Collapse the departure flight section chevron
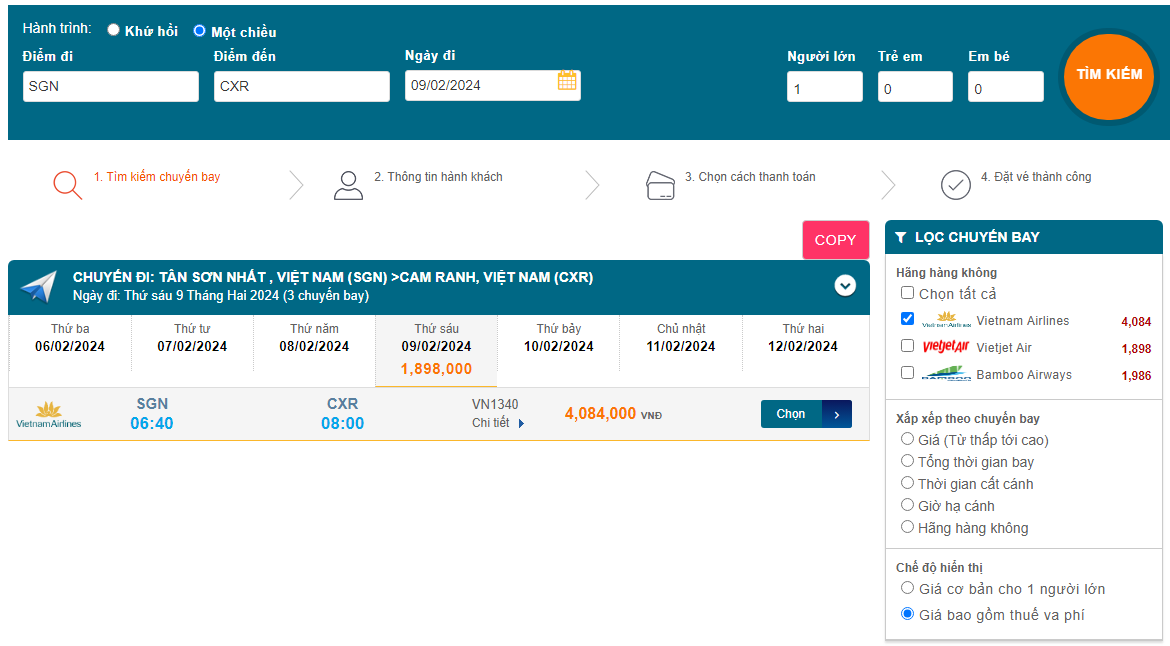Screen dimensions: 1170x646 [845, 285]
